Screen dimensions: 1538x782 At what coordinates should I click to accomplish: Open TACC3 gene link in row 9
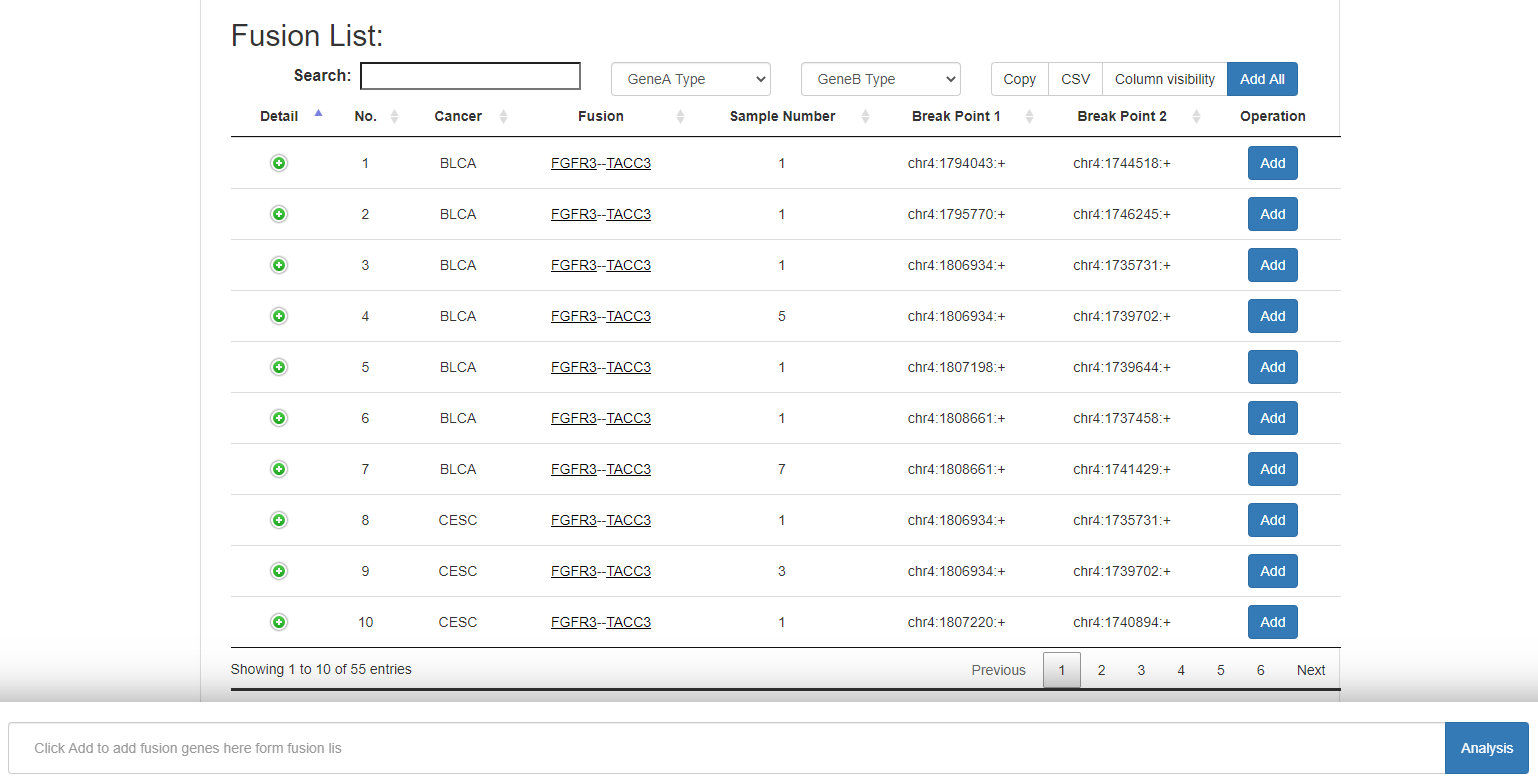(628, 571)
